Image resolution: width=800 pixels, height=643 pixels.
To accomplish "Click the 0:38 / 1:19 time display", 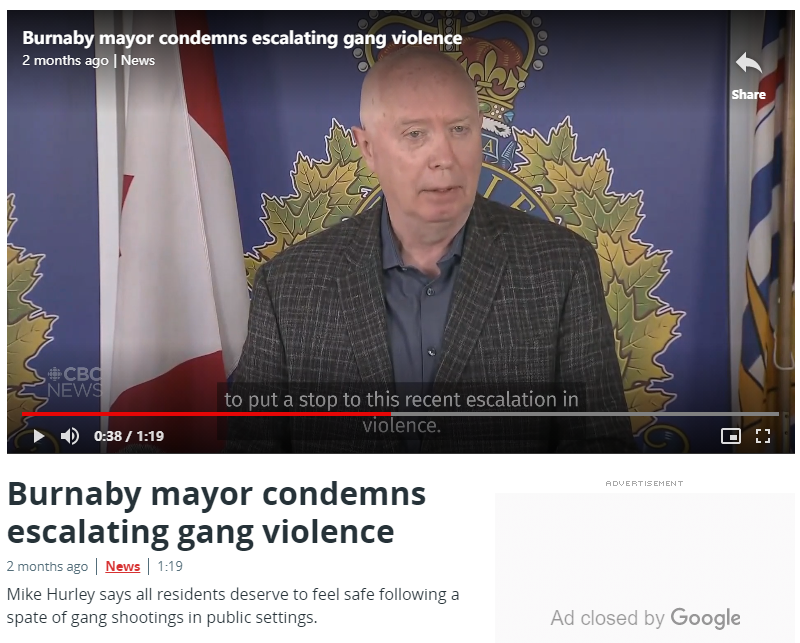I will point(129,436).
